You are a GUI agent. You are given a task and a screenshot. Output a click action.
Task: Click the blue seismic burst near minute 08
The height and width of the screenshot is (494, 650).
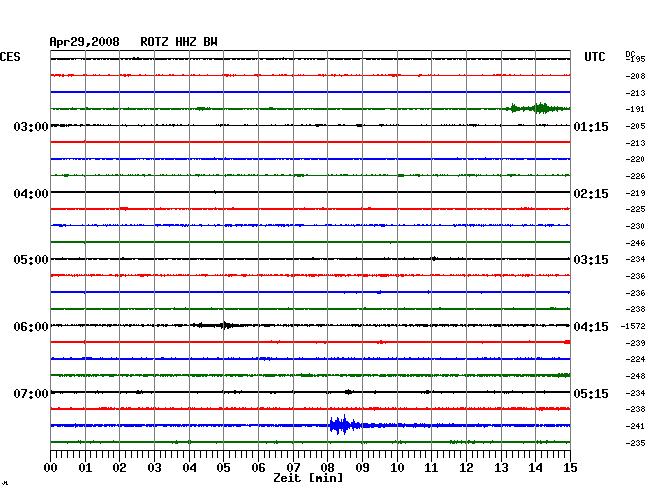344,425
